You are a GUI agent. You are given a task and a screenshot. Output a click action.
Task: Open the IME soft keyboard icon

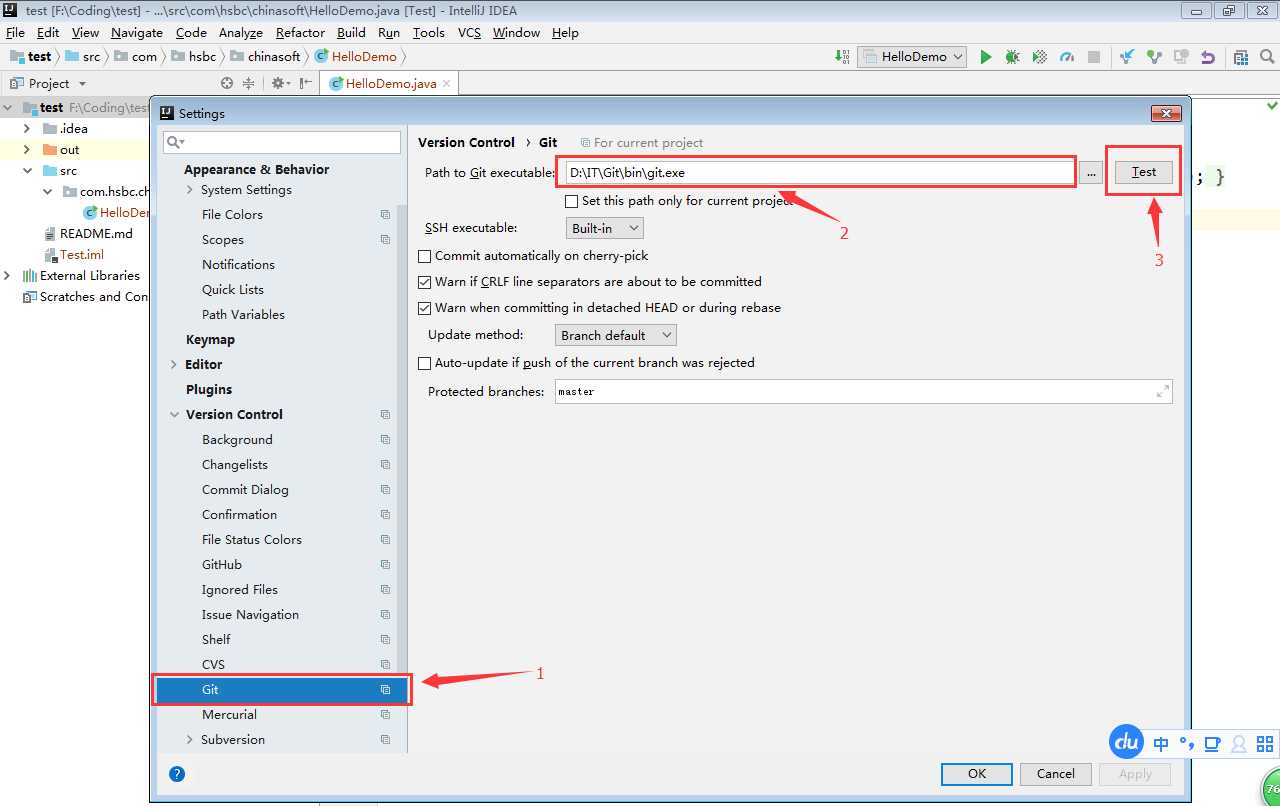point(1213,743)
